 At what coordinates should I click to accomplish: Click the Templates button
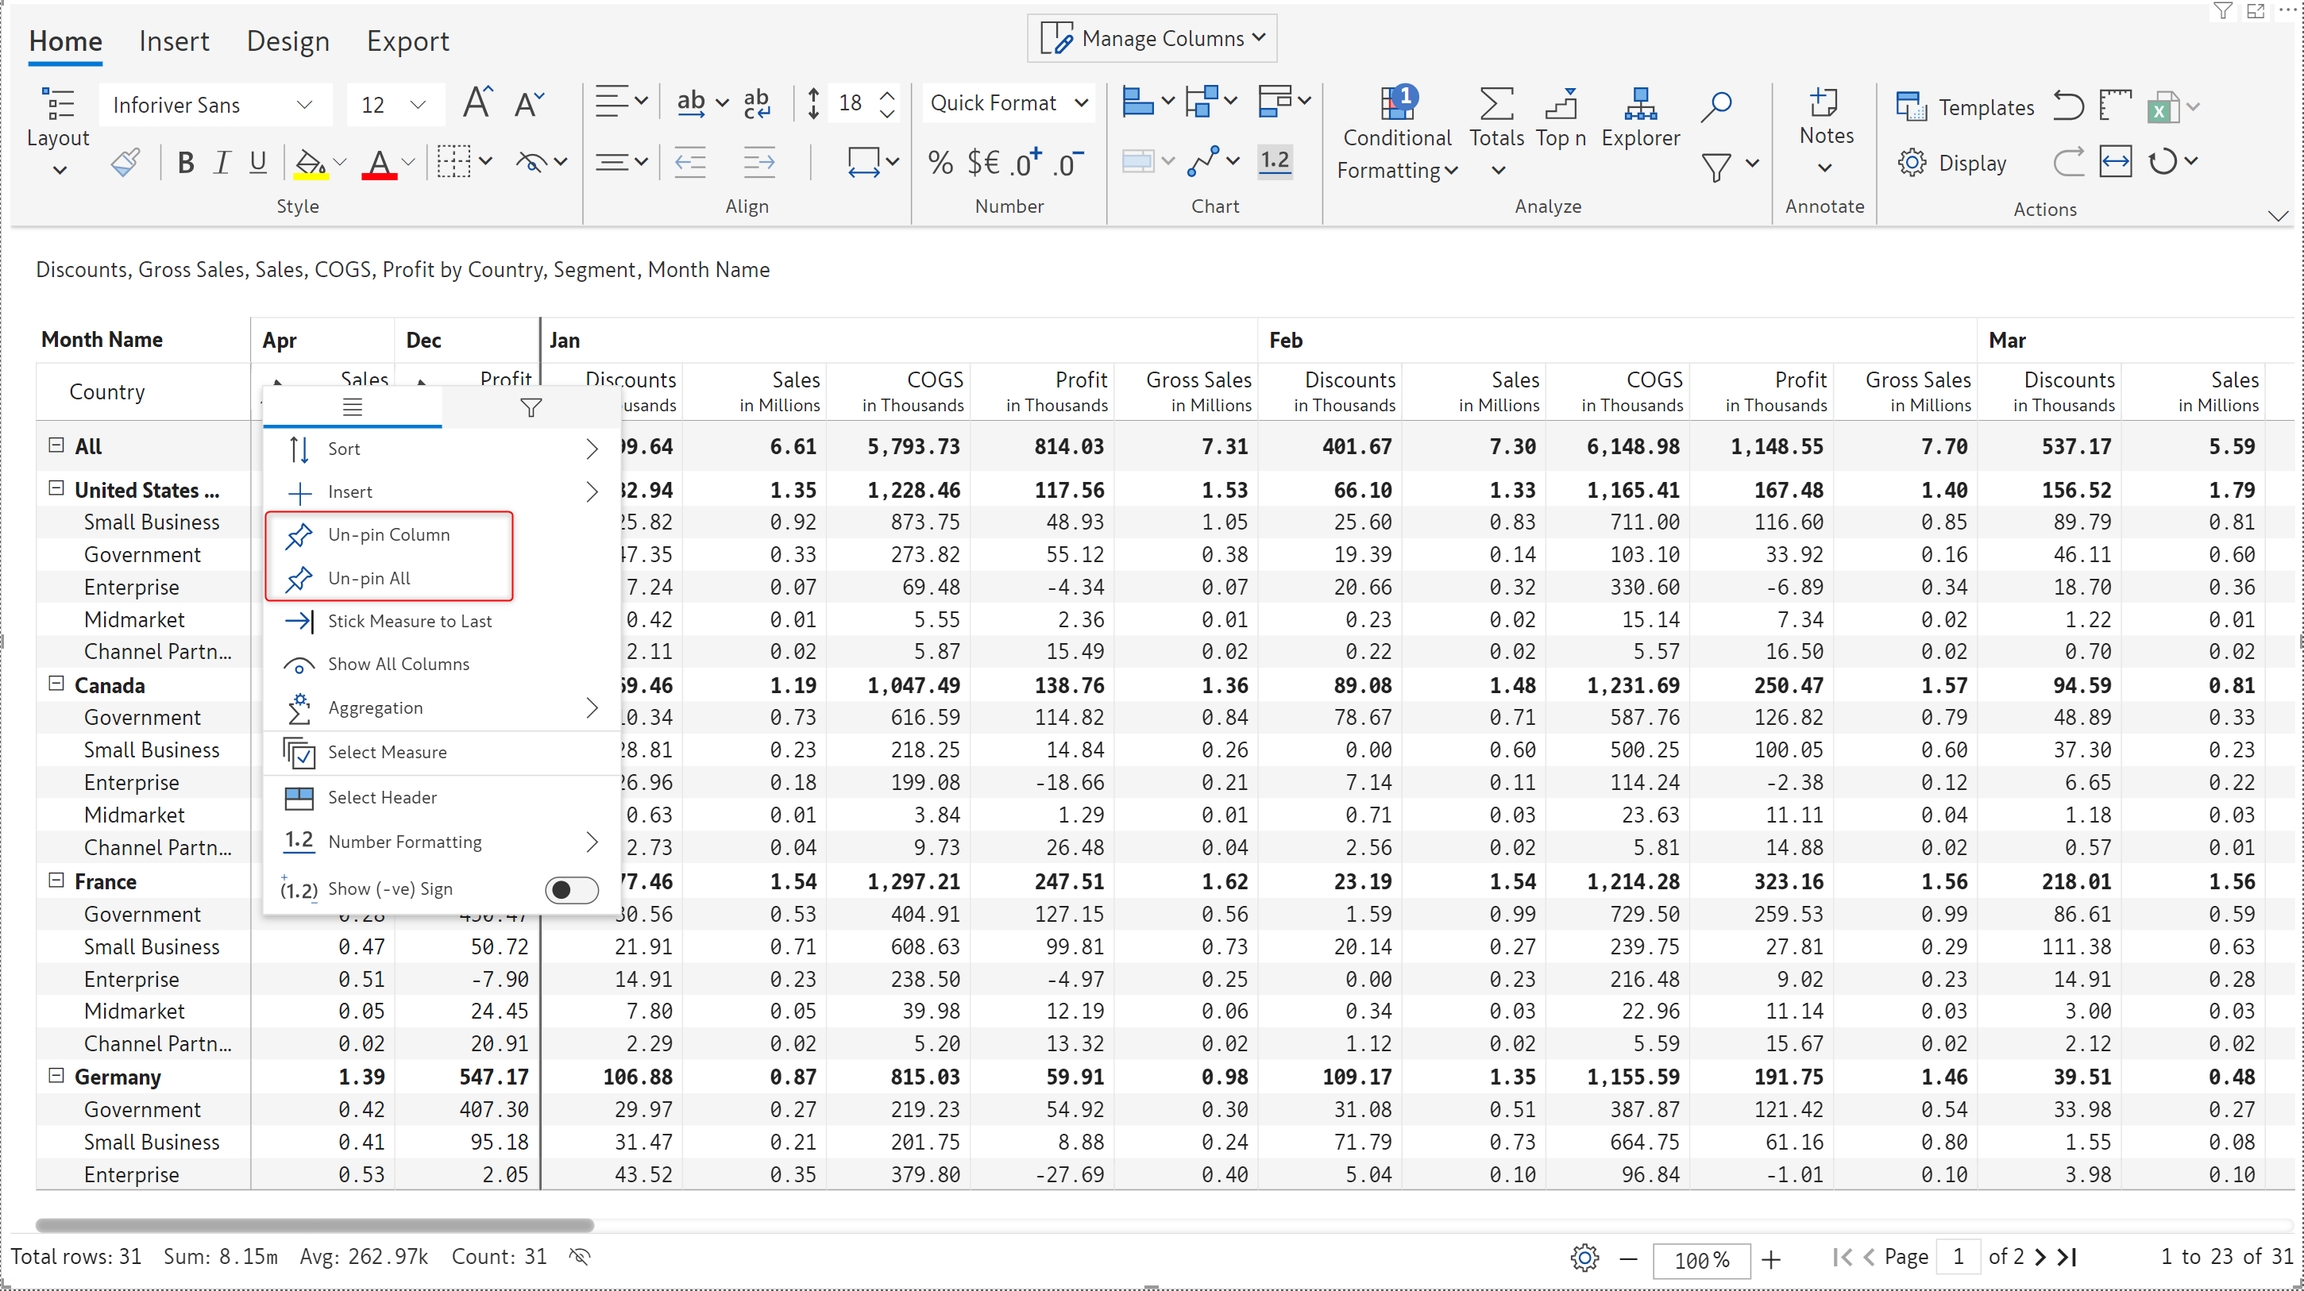click(x=1966, y=107)
